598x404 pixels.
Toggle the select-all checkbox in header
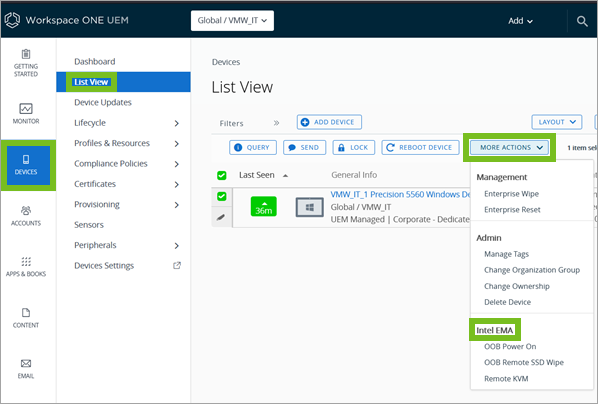222,175
